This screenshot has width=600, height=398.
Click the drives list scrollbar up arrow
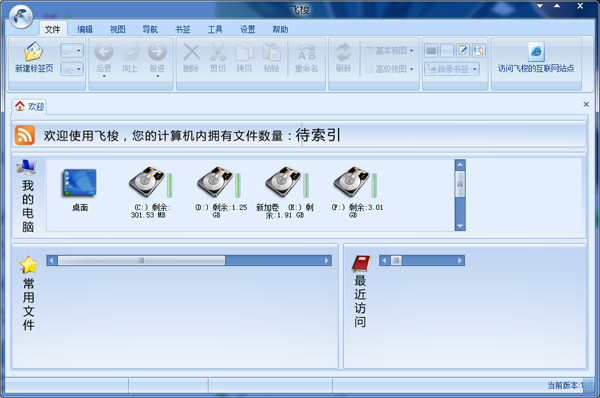pyautogui.click(x=460, y=165)
